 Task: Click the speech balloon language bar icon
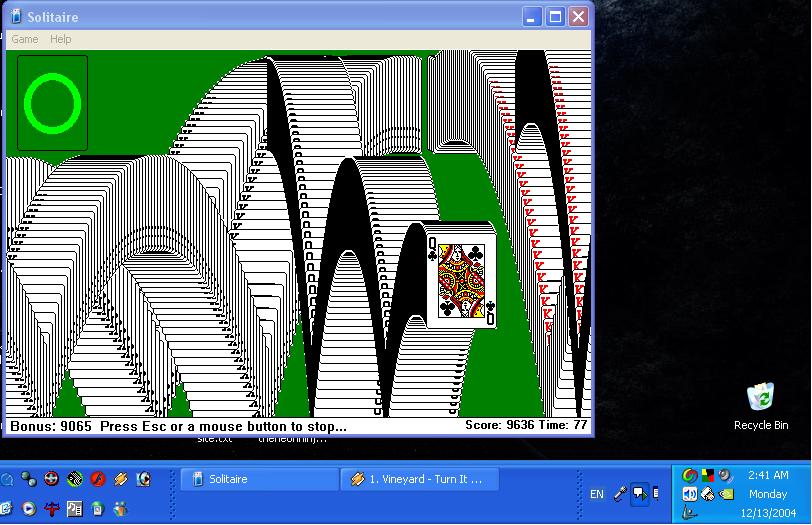pos(640,493)
